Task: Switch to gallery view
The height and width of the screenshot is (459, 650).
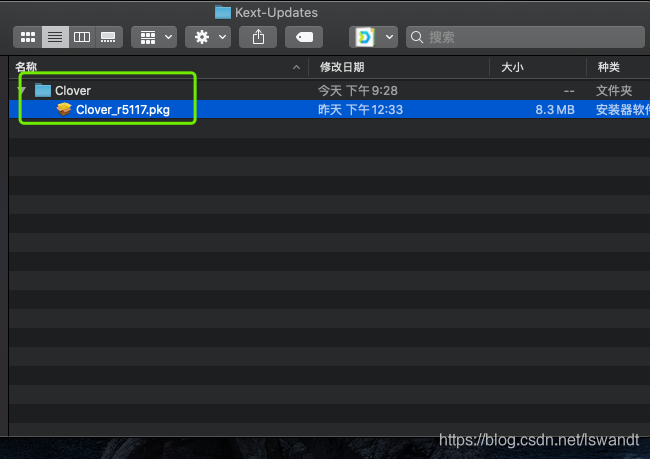Action: 109,37
